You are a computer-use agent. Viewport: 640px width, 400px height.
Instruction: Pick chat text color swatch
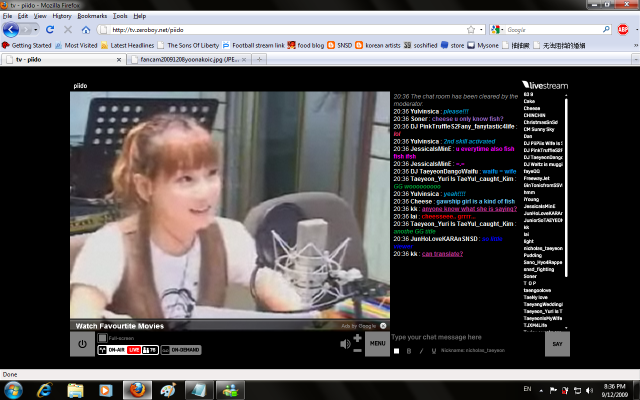pyautogui.click(x=396, y=351)
